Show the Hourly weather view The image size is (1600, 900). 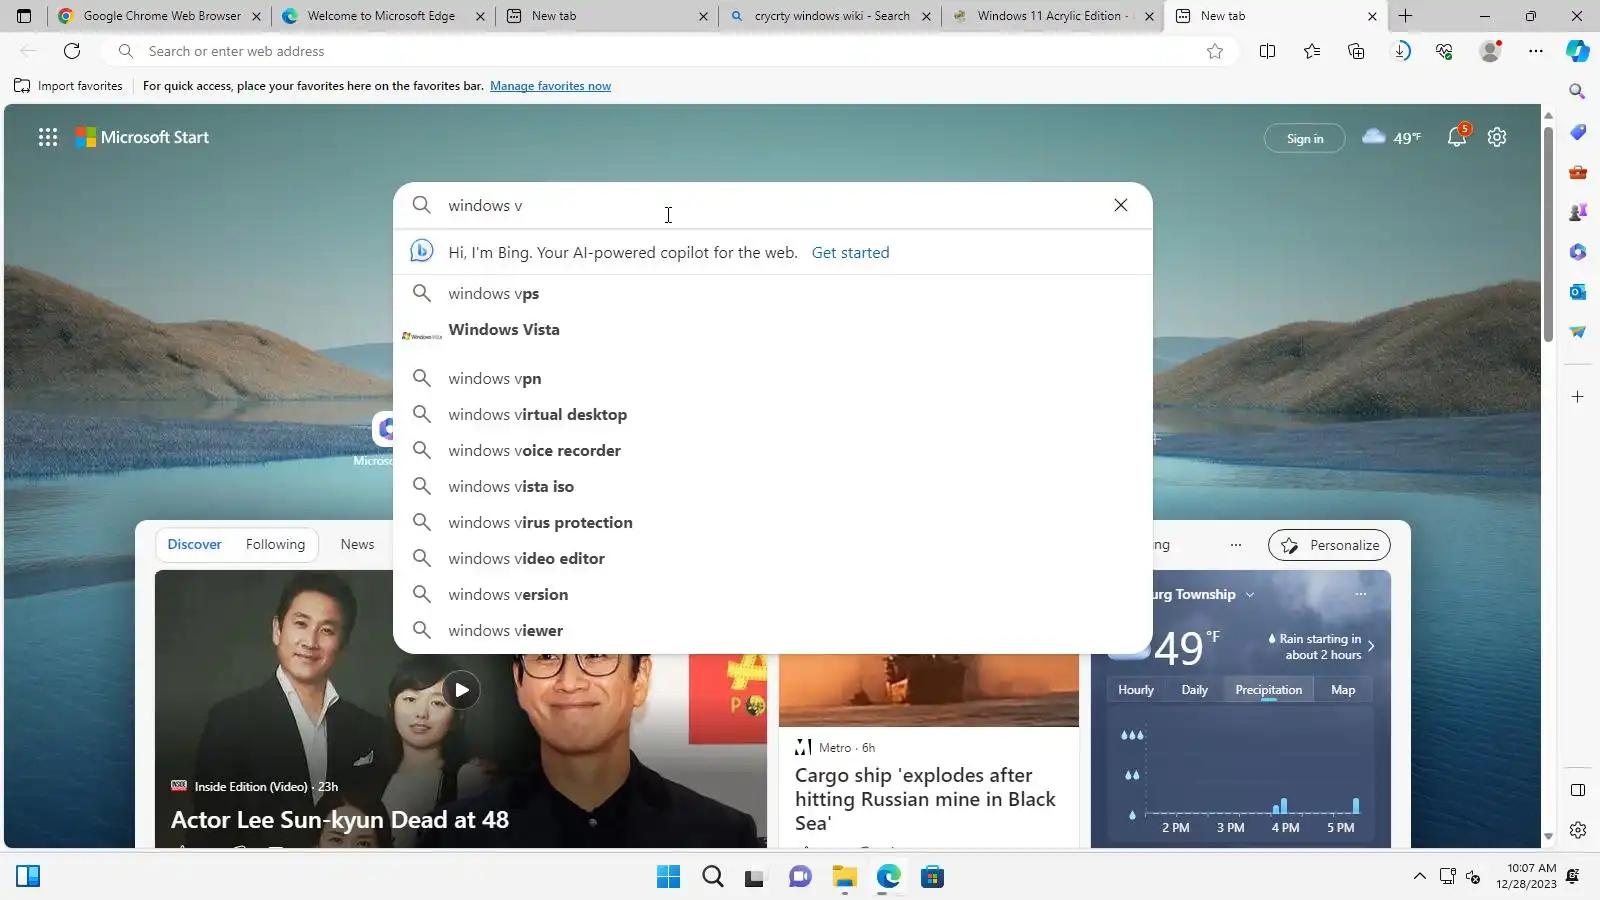point(1136,690)
